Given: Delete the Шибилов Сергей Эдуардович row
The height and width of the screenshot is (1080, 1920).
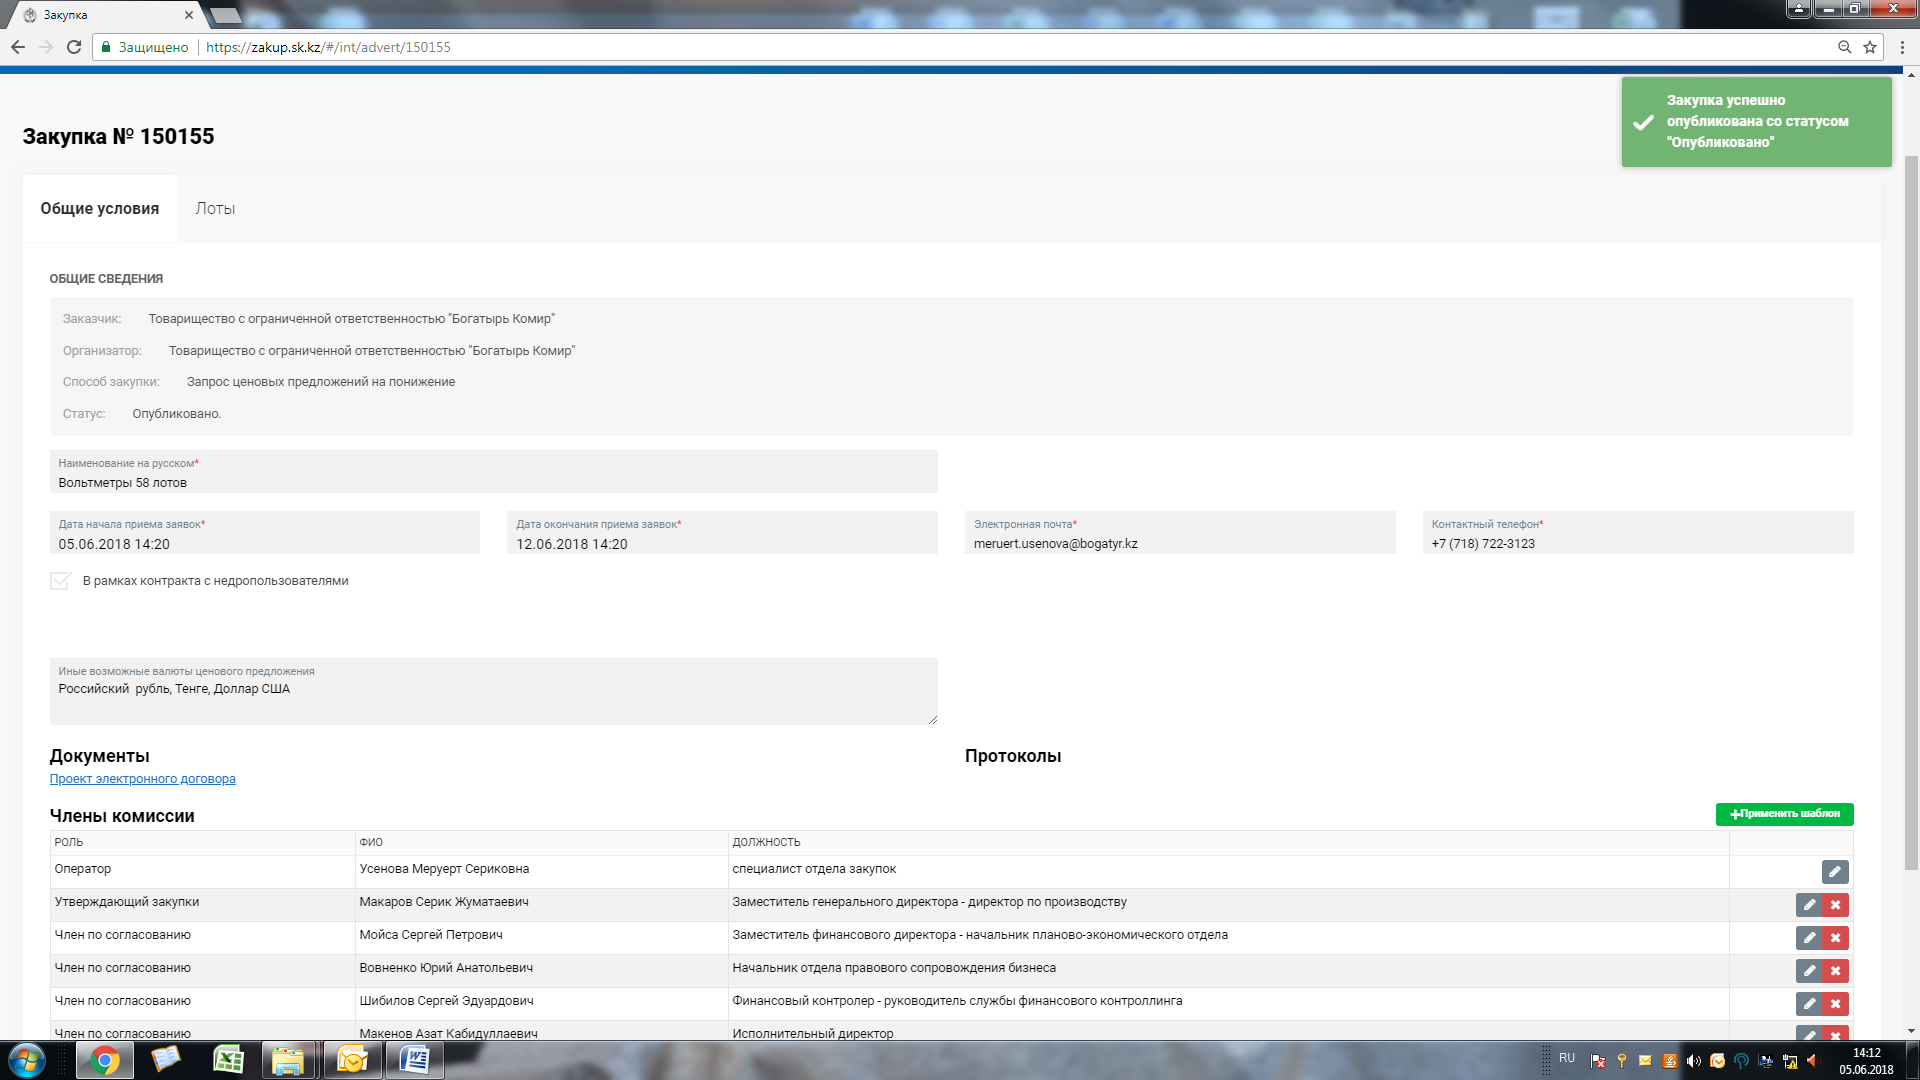Looking at the screenshot, I should click(1836, 1004).
